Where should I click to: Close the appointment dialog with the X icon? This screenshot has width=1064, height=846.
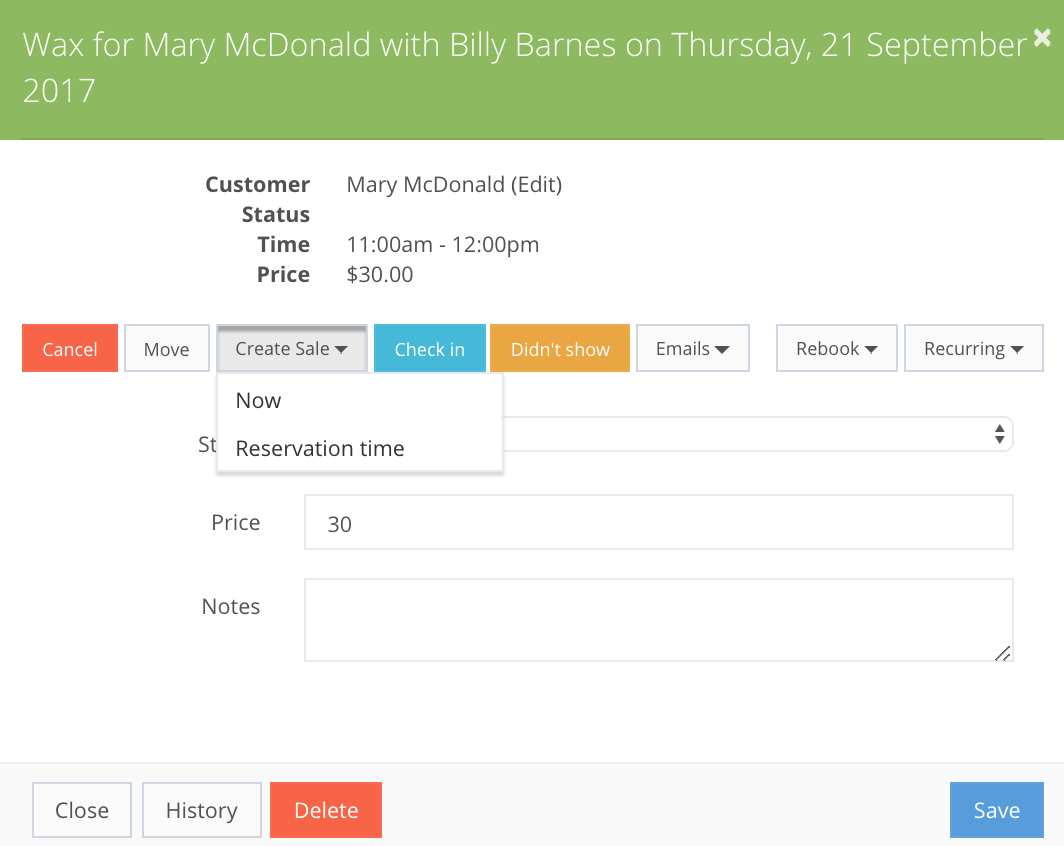coord(1042,38)
